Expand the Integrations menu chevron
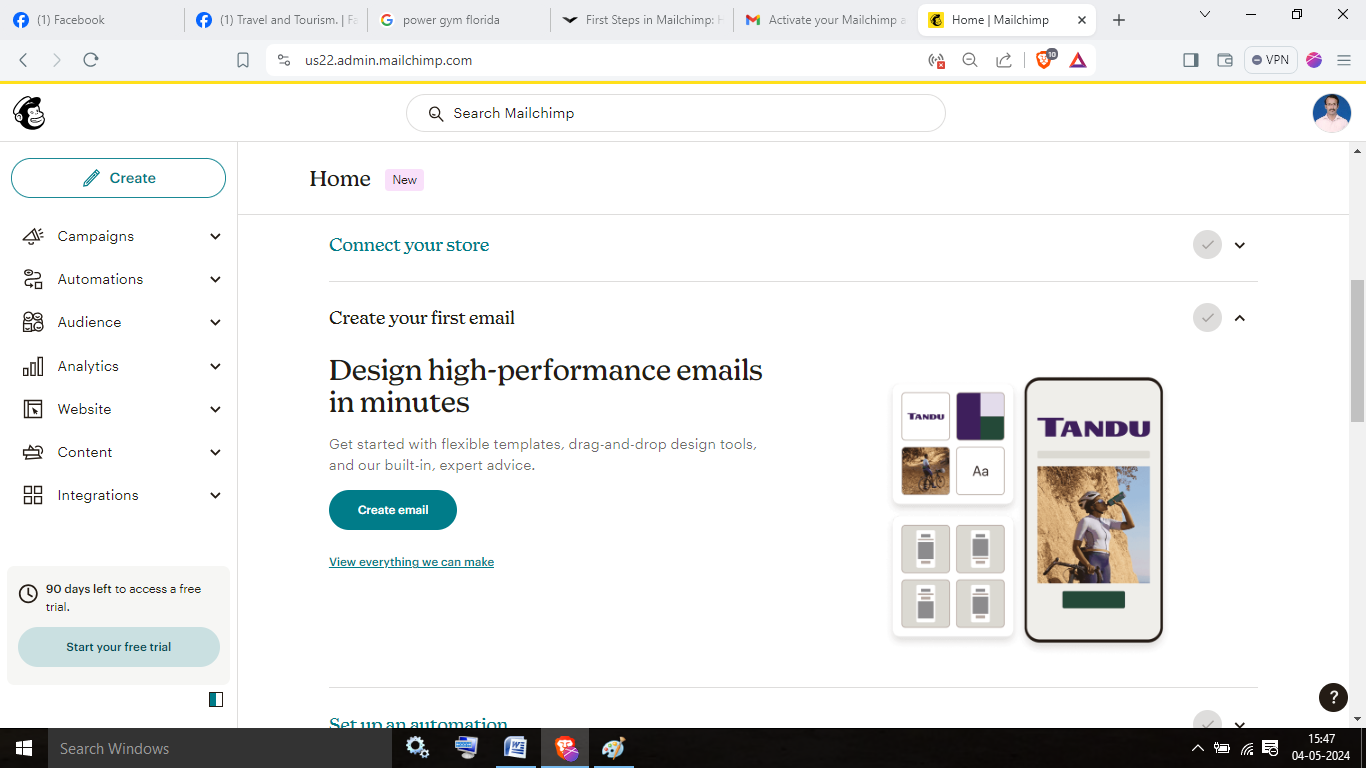This screenshot has height=768, width=1366. coord(215,495)
